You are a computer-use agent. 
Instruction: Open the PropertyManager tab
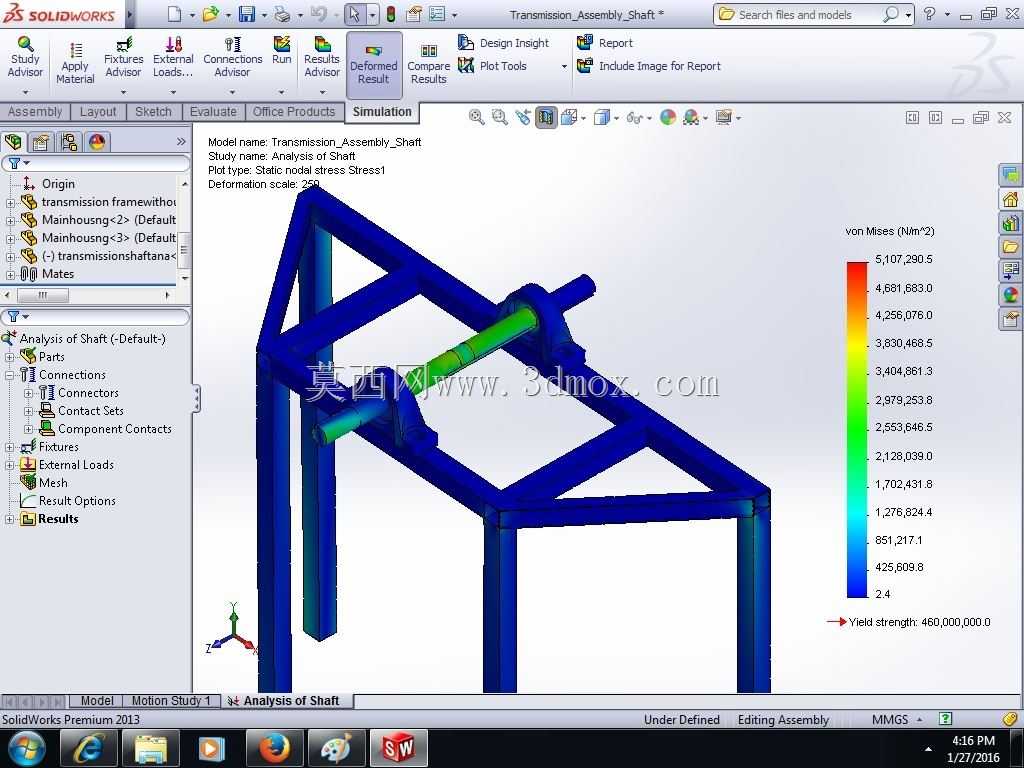point(41,142)
